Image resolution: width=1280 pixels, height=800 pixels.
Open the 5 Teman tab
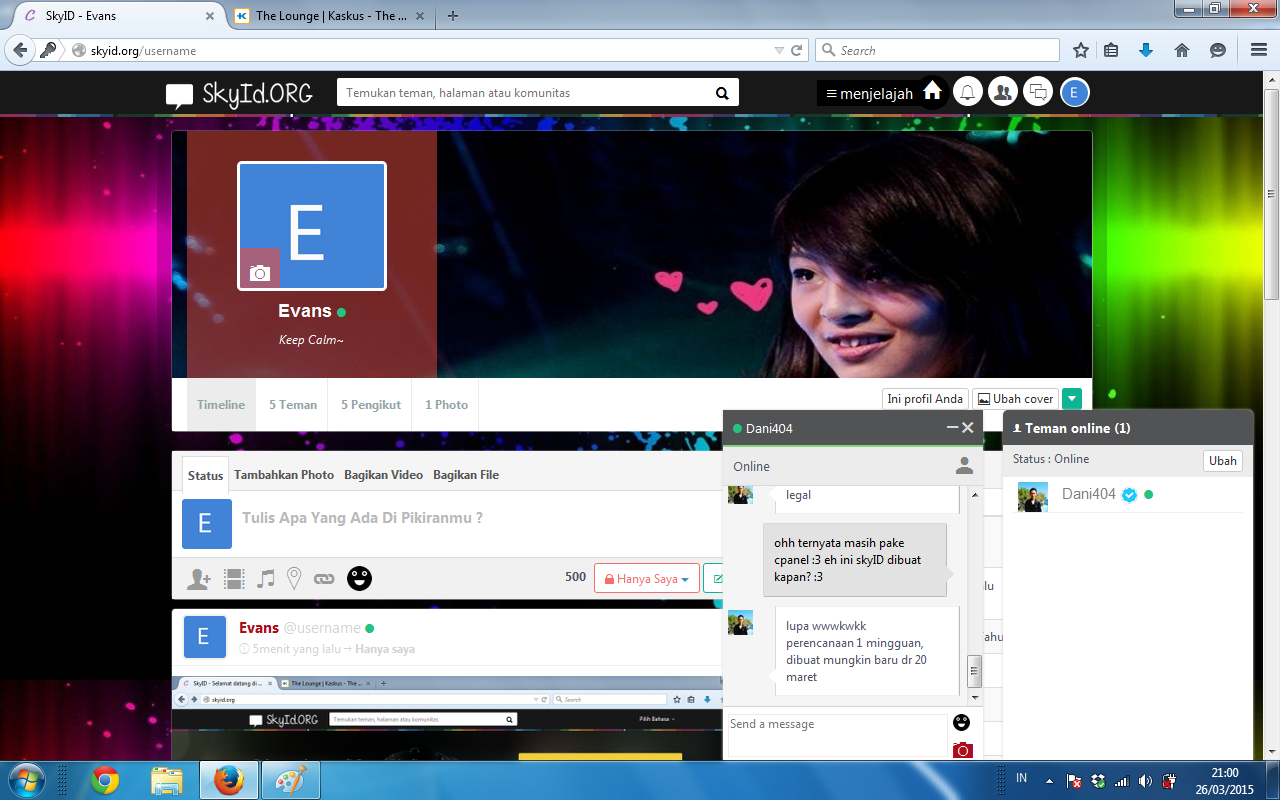(x=293, y=405)
